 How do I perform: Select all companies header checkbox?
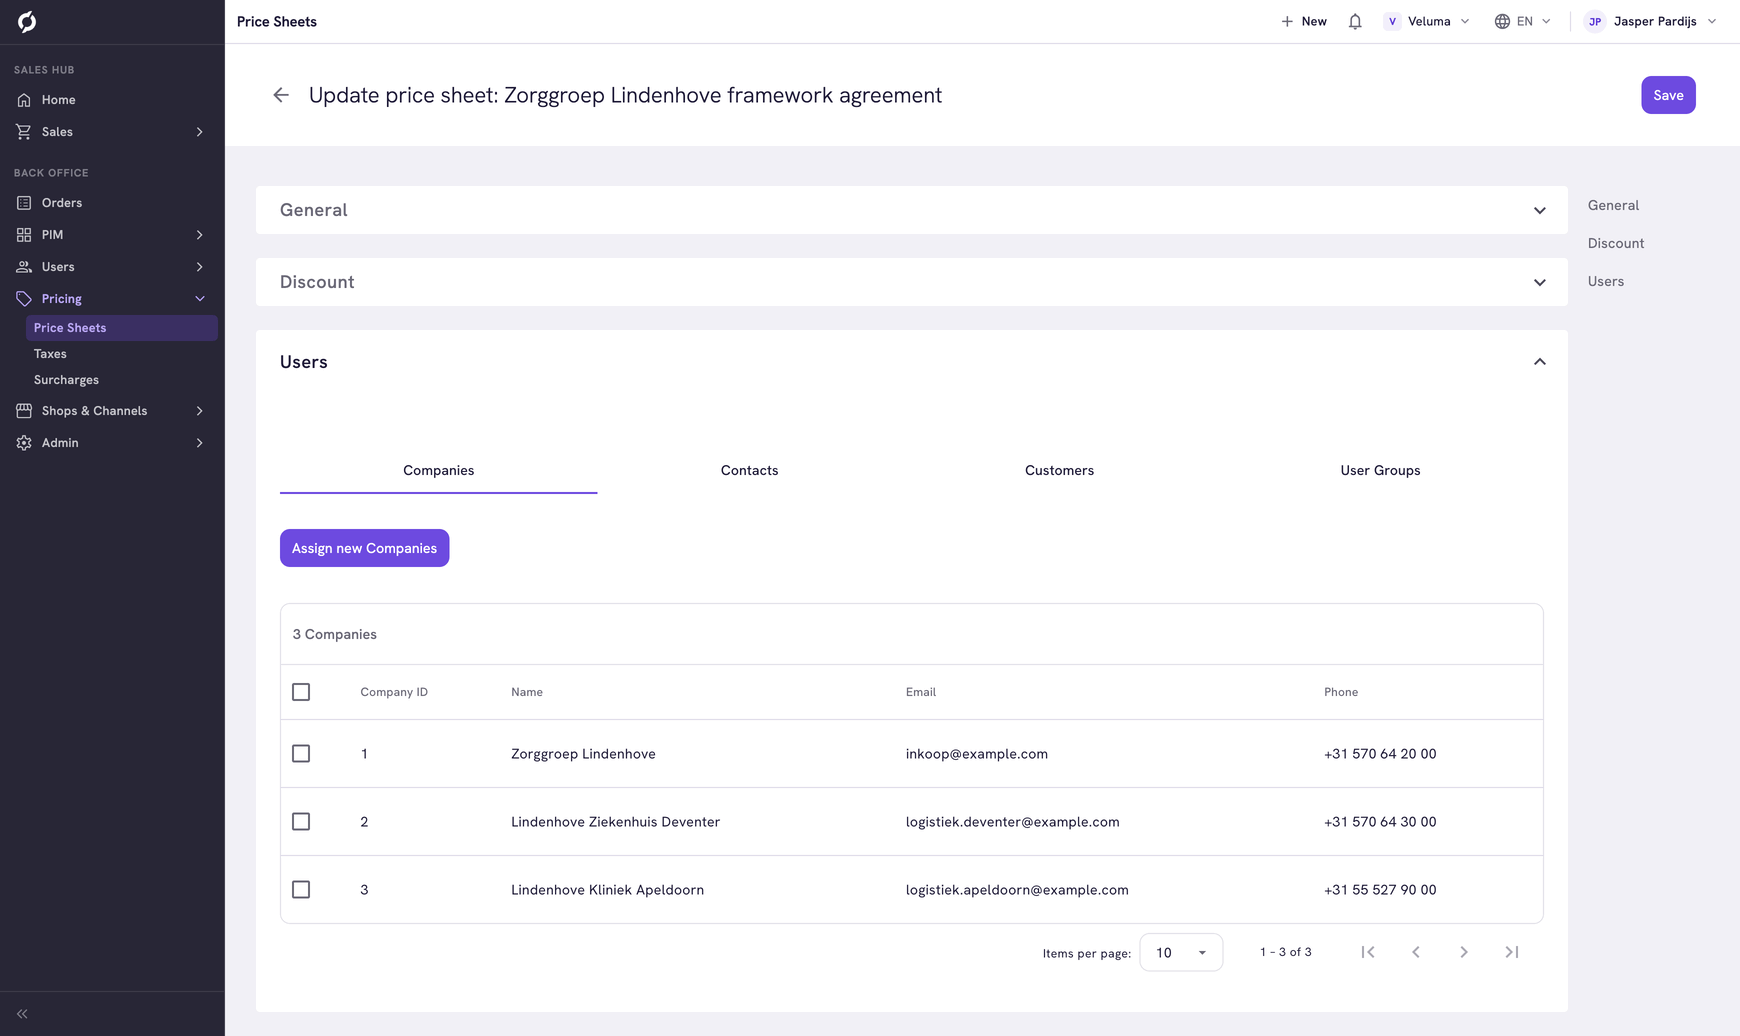coord(301,692)
